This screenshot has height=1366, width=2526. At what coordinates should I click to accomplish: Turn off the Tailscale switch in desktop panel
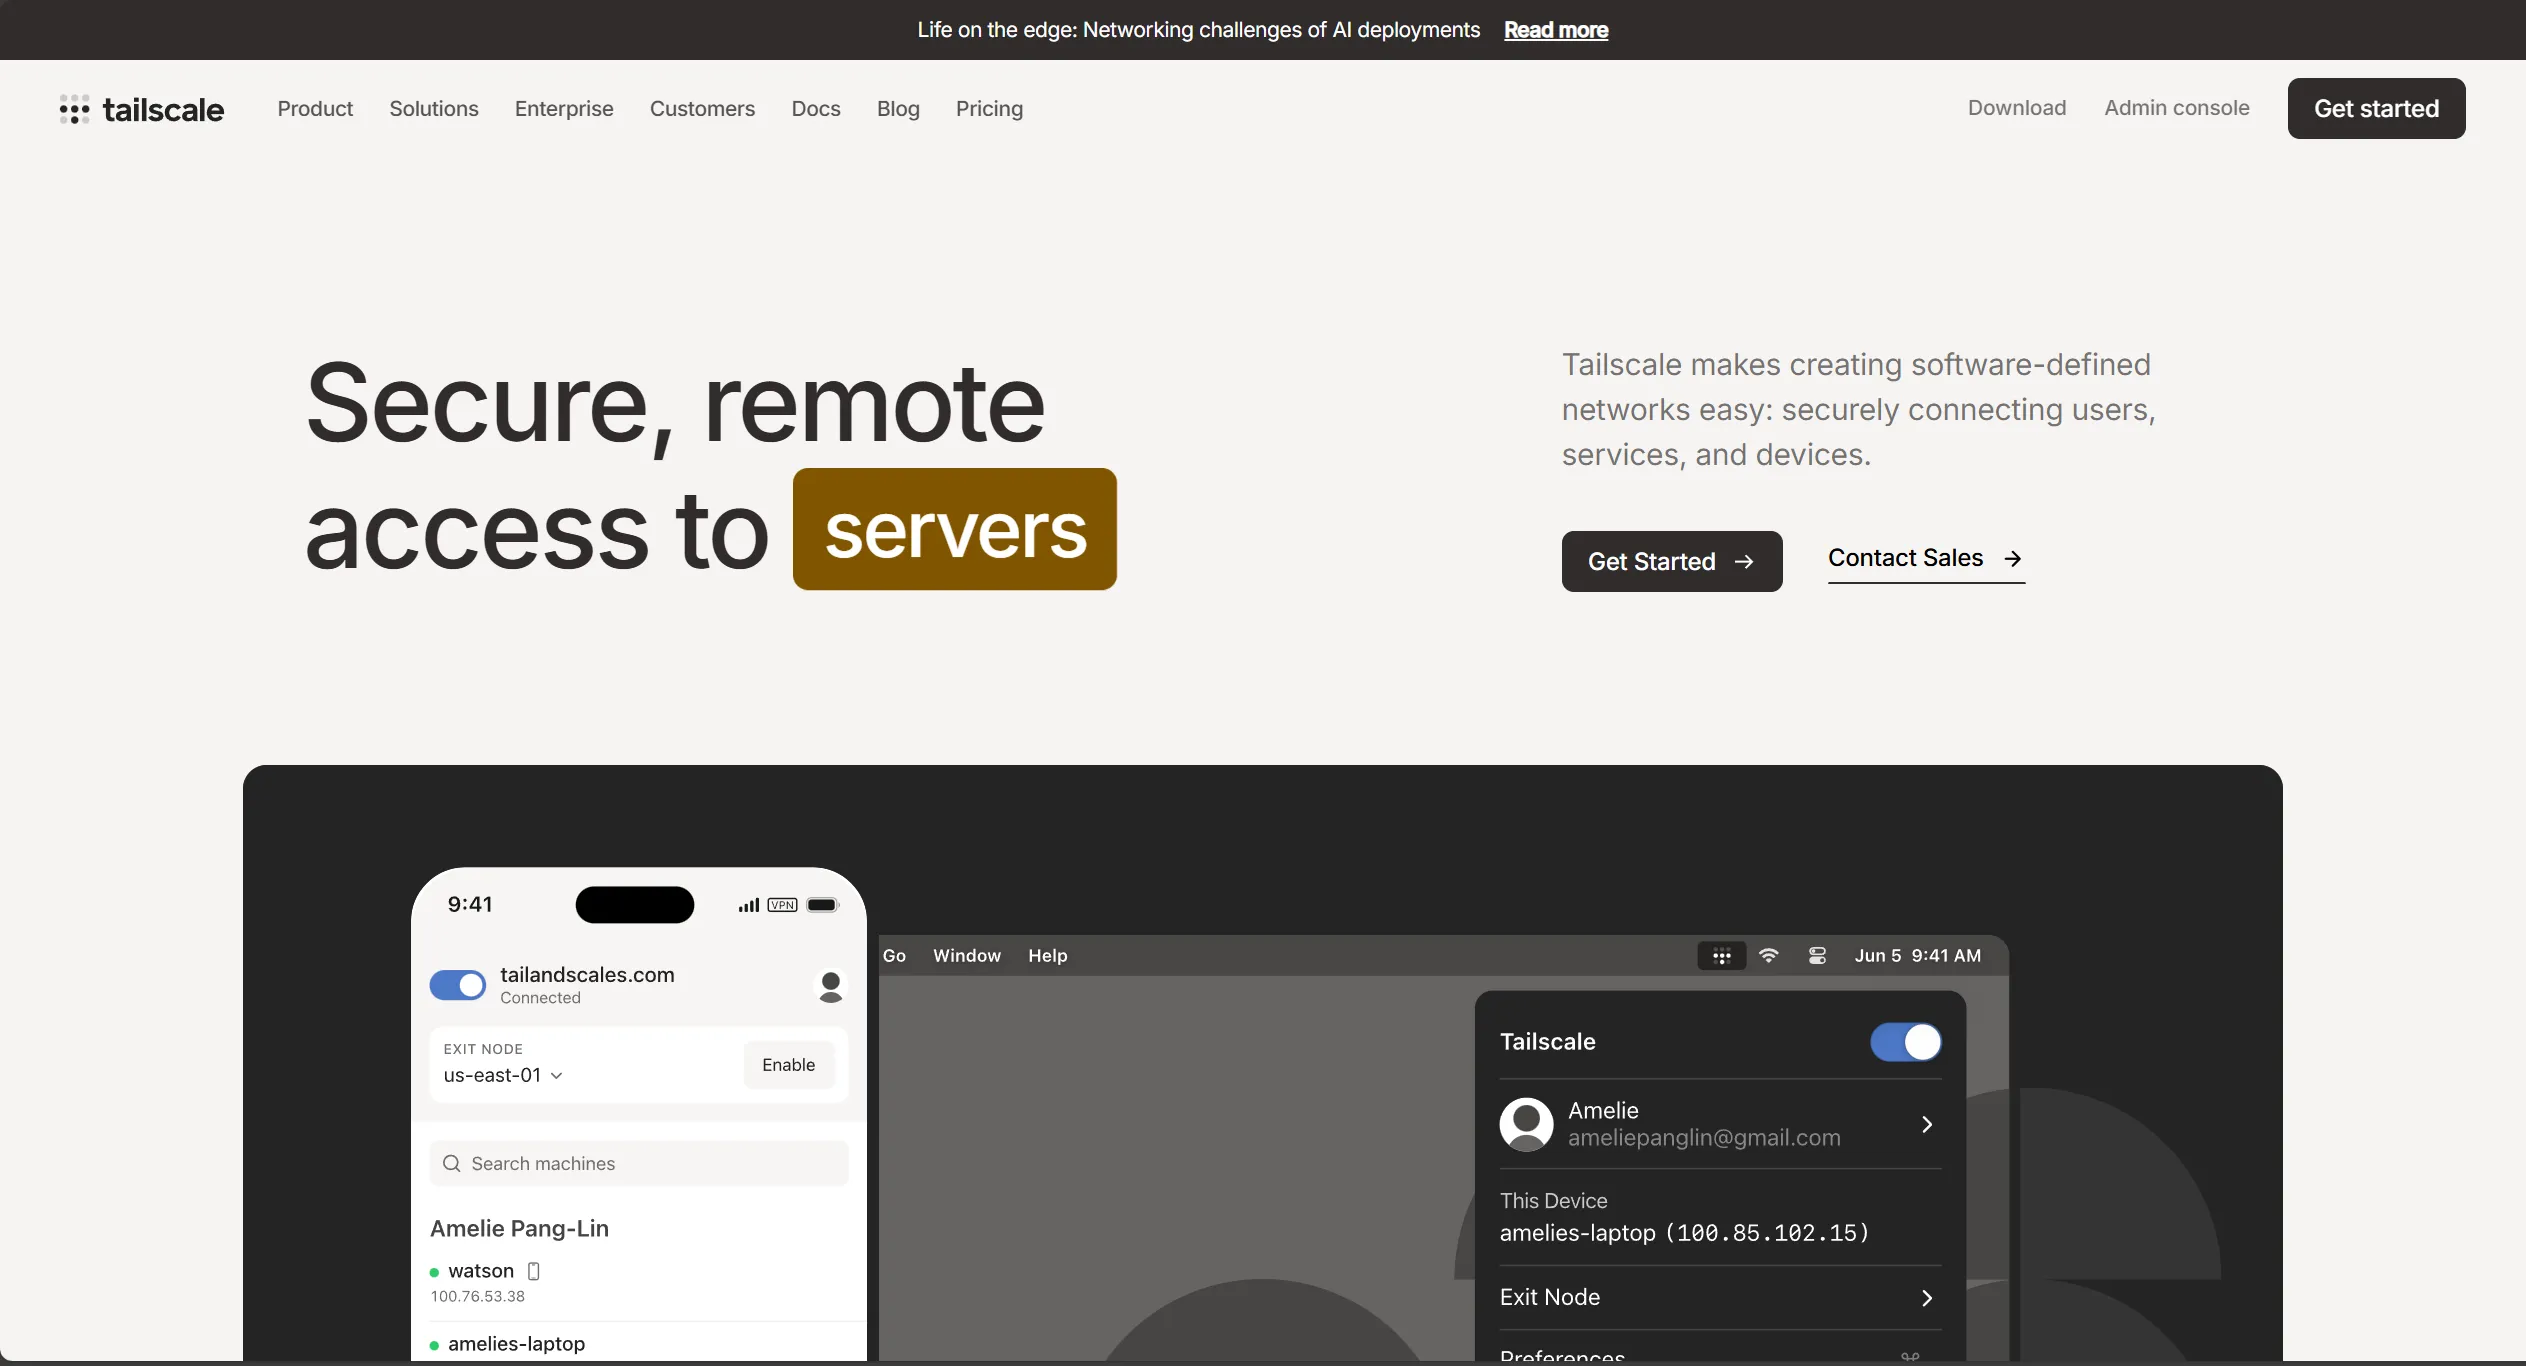(1905, 1042)
